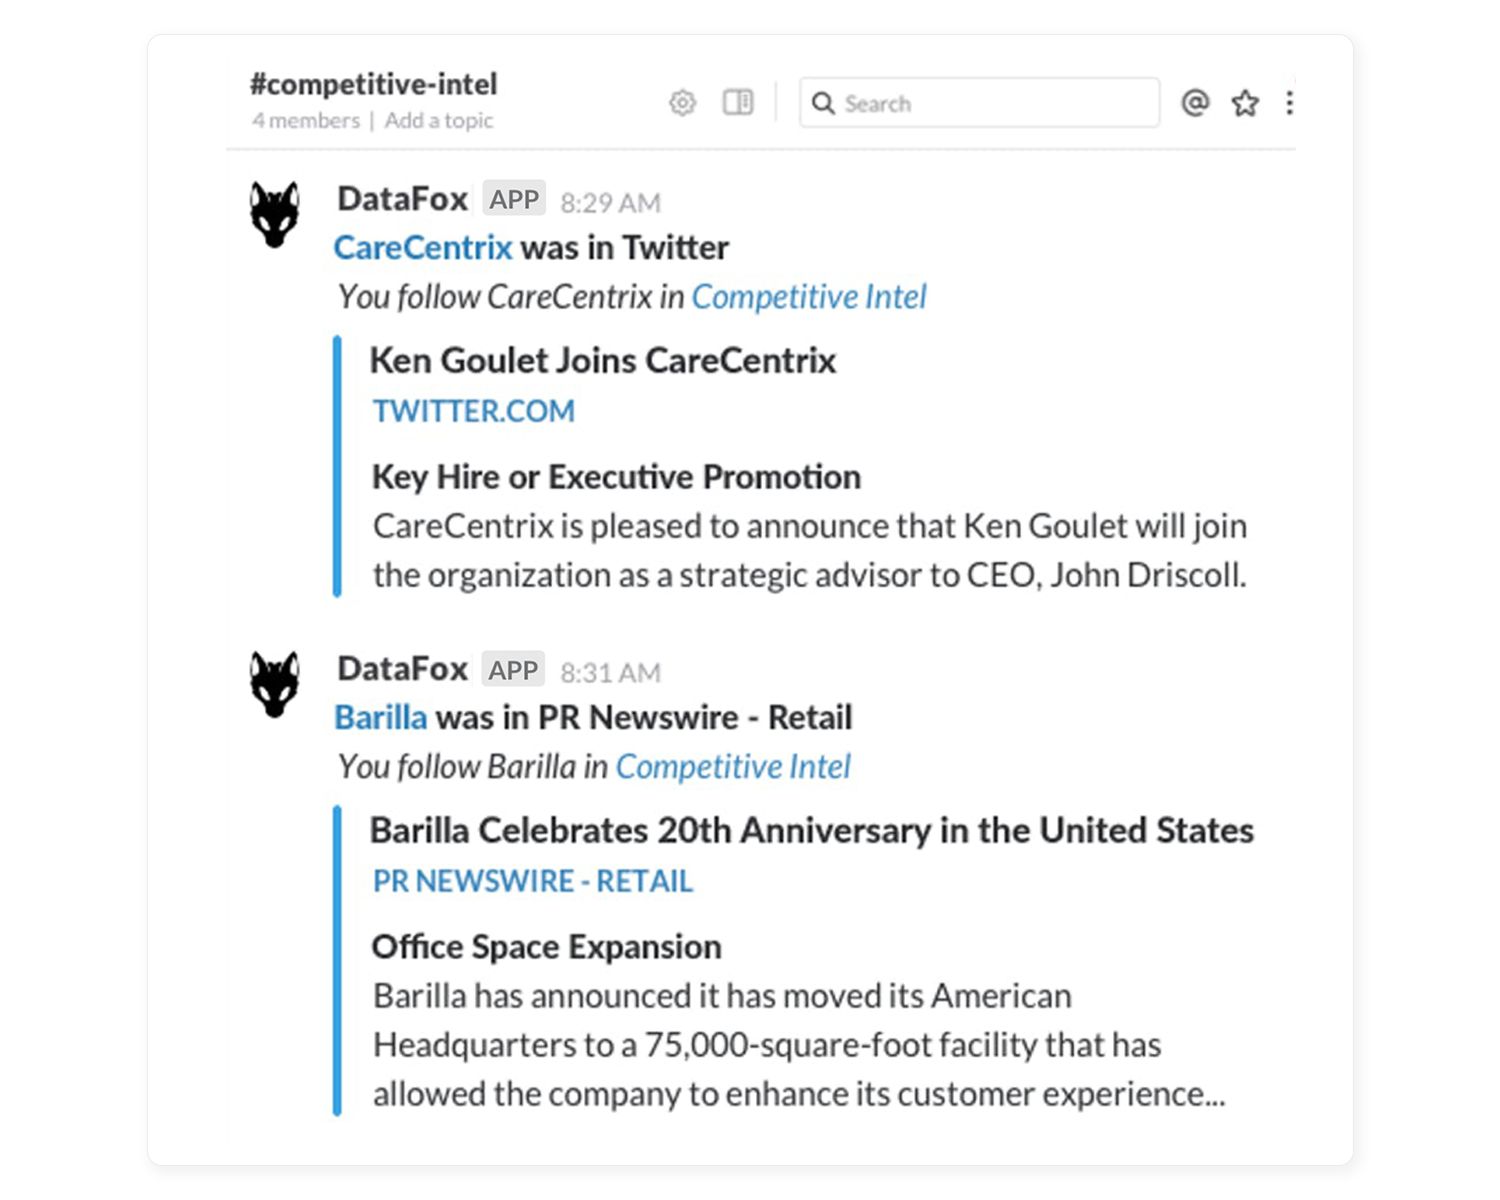
Task: Open mentions and reactions @ icon
Action: click(x=1195, y=102)
